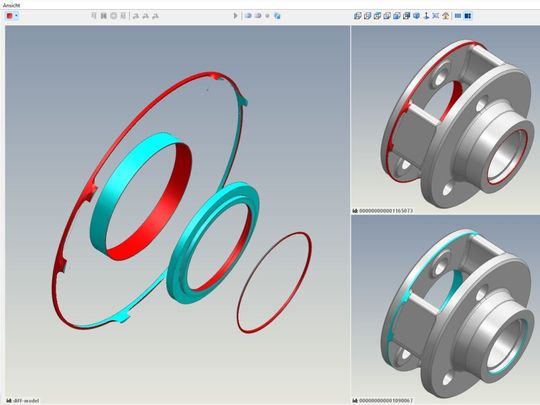Click the middle of three grayed icons after the separator

tap(145, 16)
